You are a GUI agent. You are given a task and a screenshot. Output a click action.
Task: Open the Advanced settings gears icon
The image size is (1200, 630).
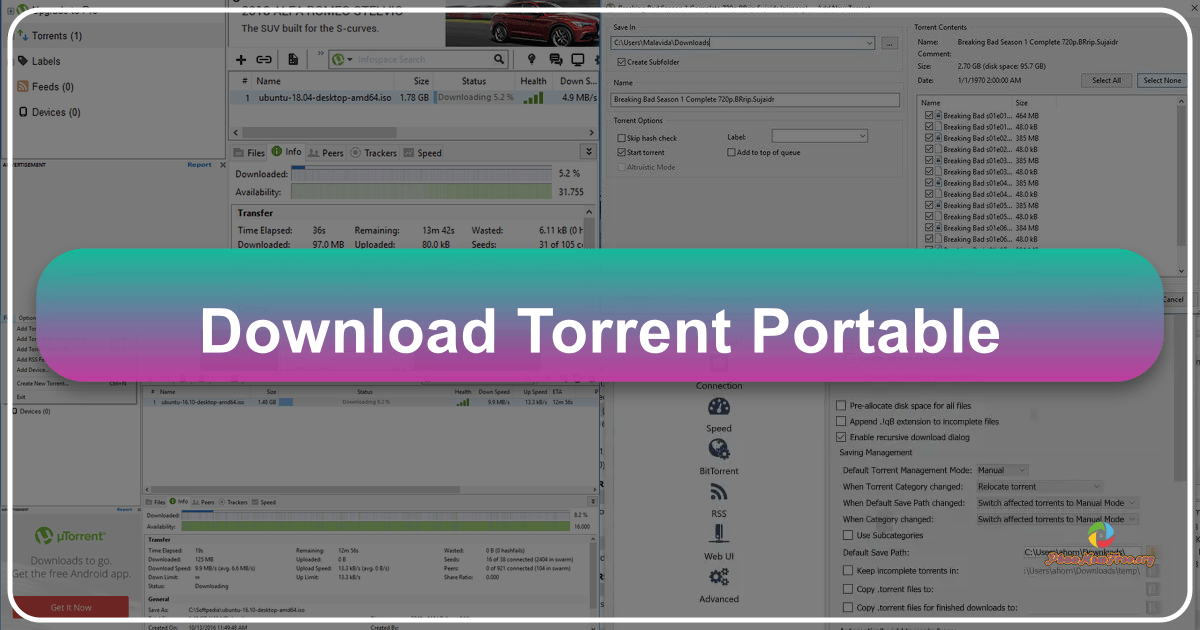click(x=719, y=576)
